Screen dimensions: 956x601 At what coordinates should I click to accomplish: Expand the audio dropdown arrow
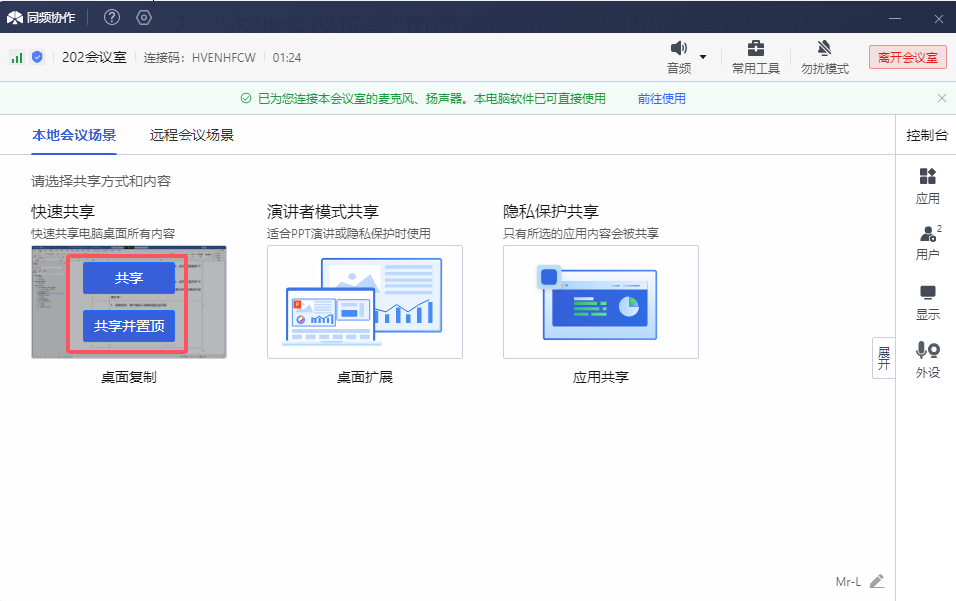[x=703, y=57]
